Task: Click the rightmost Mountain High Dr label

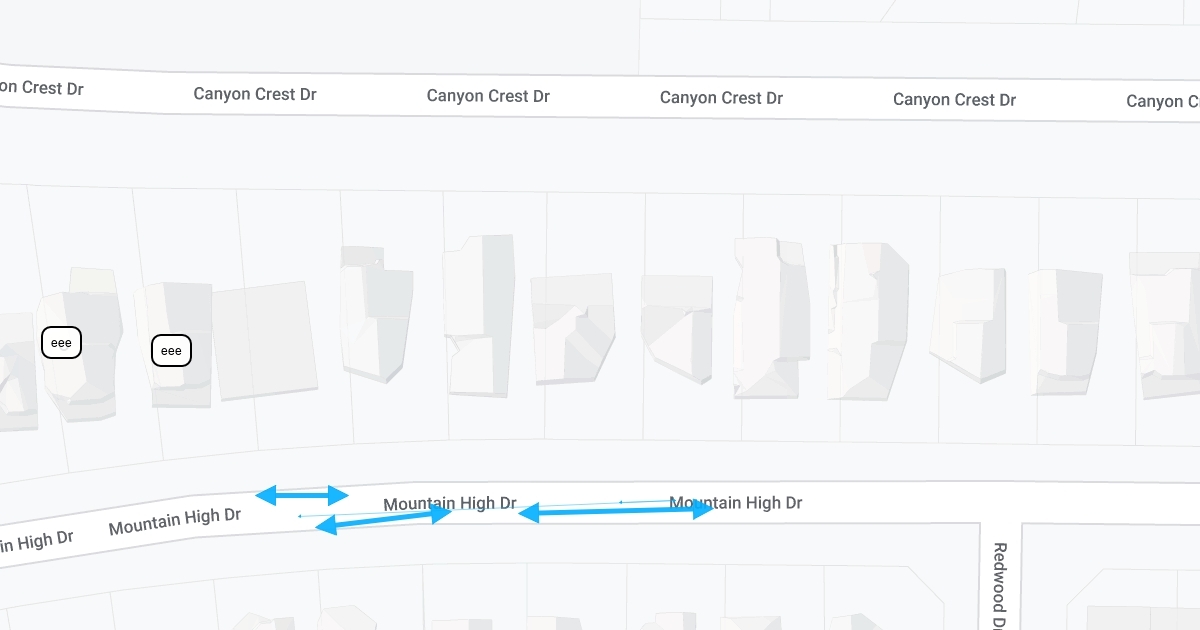Action: click(x=735, y=503)
